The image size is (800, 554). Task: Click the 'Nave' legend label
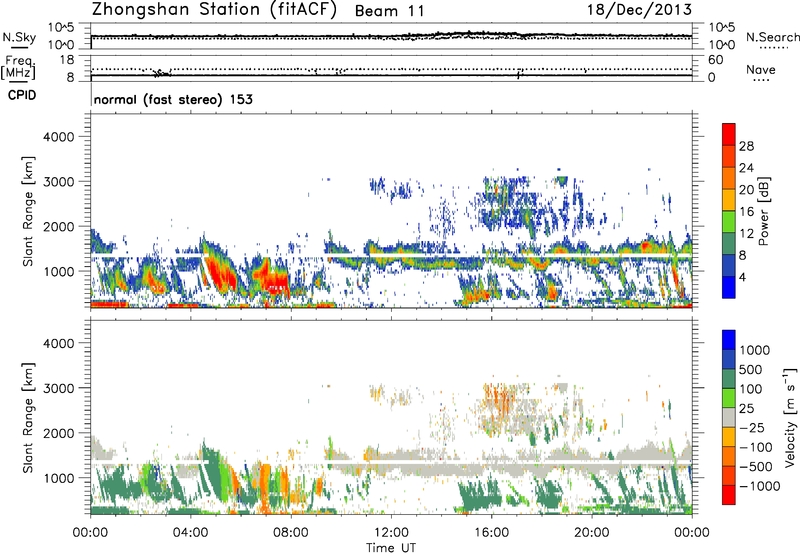click(x=760, y=69)
